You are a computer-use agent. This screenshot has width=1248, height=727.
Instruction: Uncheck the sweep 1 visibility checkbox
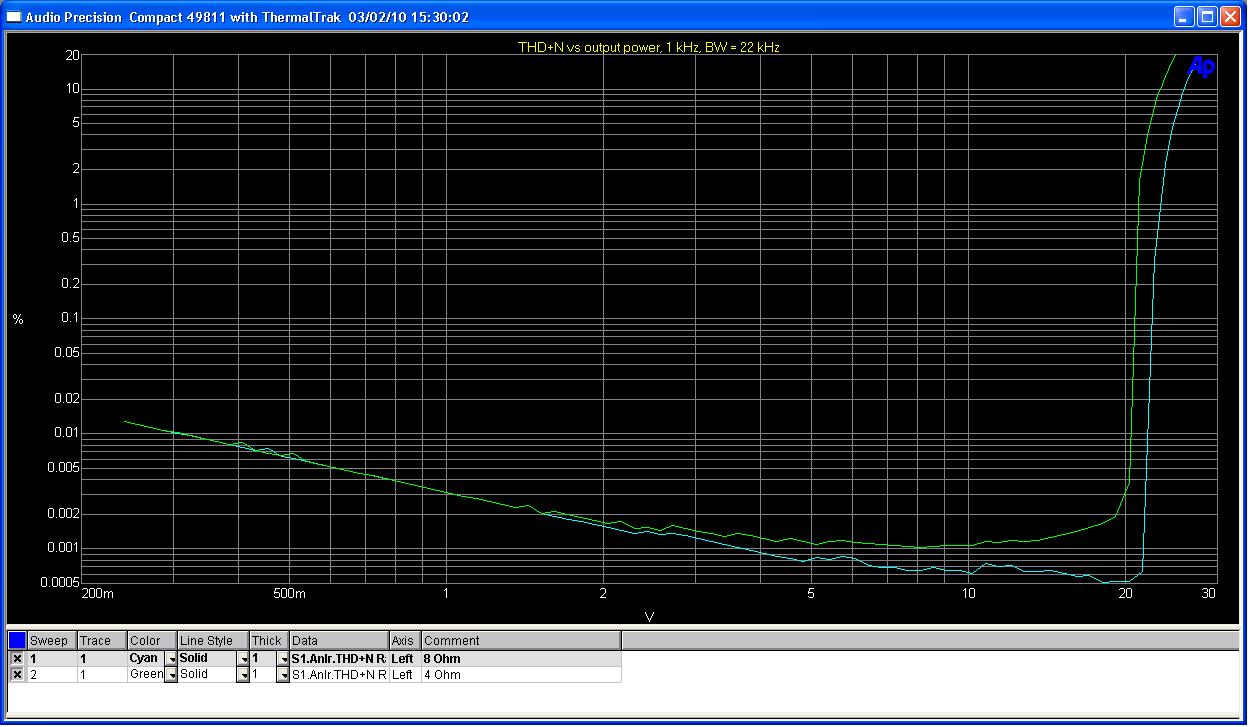(x=17, y=659)
